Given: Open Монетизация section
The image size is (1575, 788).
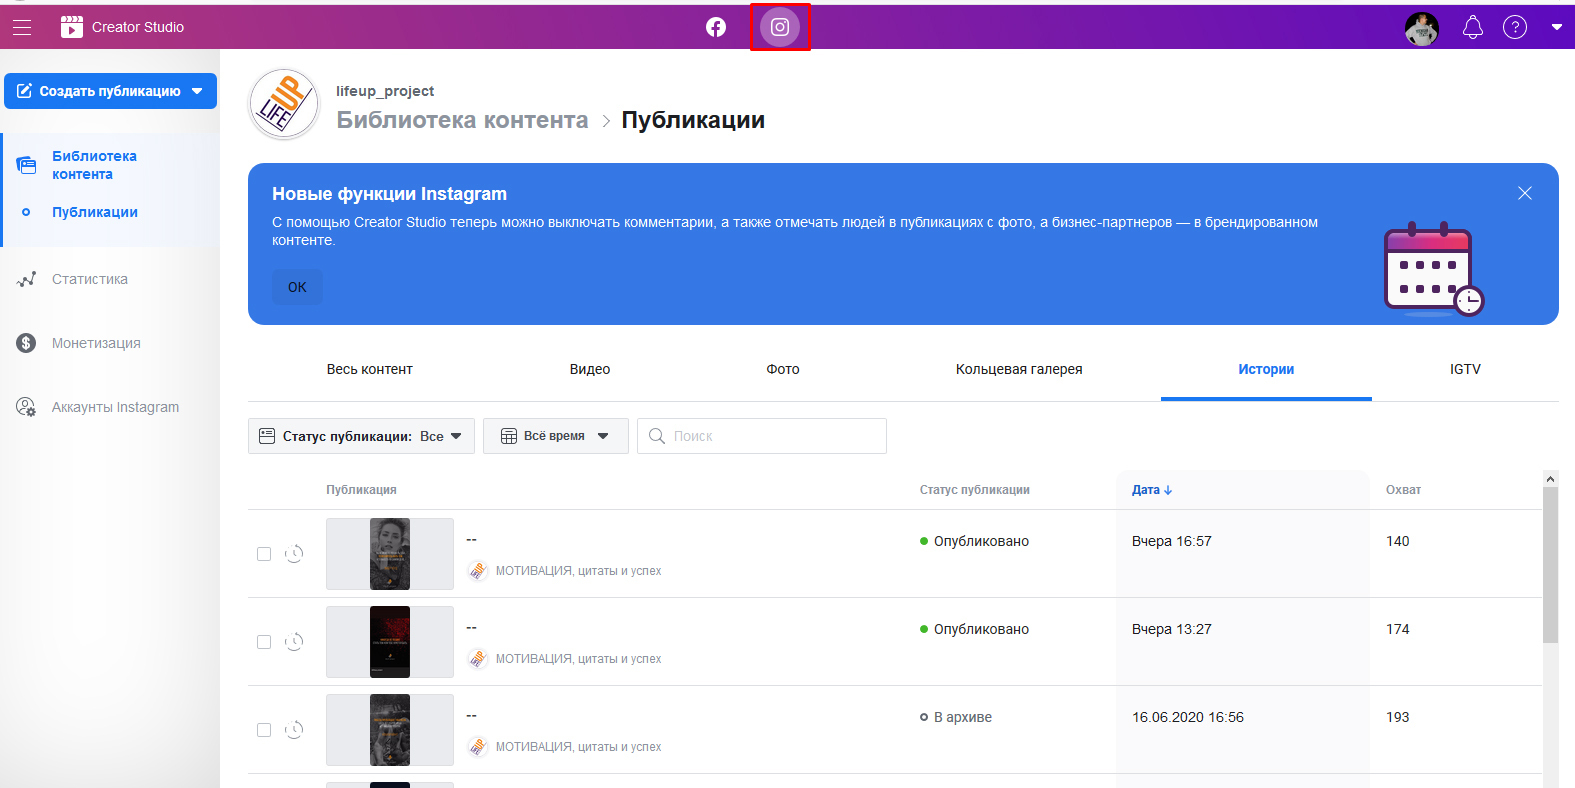Looking at the screenshot, I should click(x=96, y=343).
